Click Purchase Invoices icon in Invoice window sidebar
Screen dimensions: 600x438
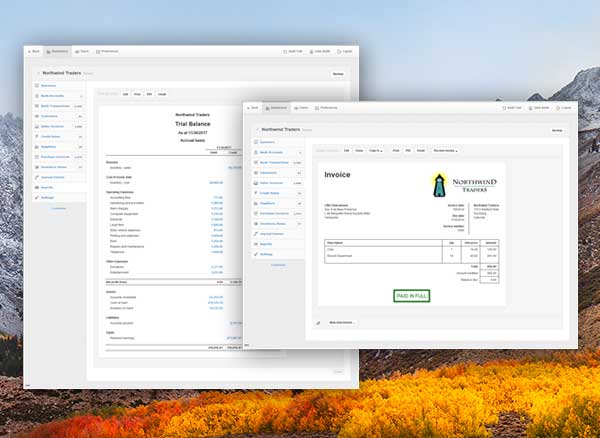256,213
